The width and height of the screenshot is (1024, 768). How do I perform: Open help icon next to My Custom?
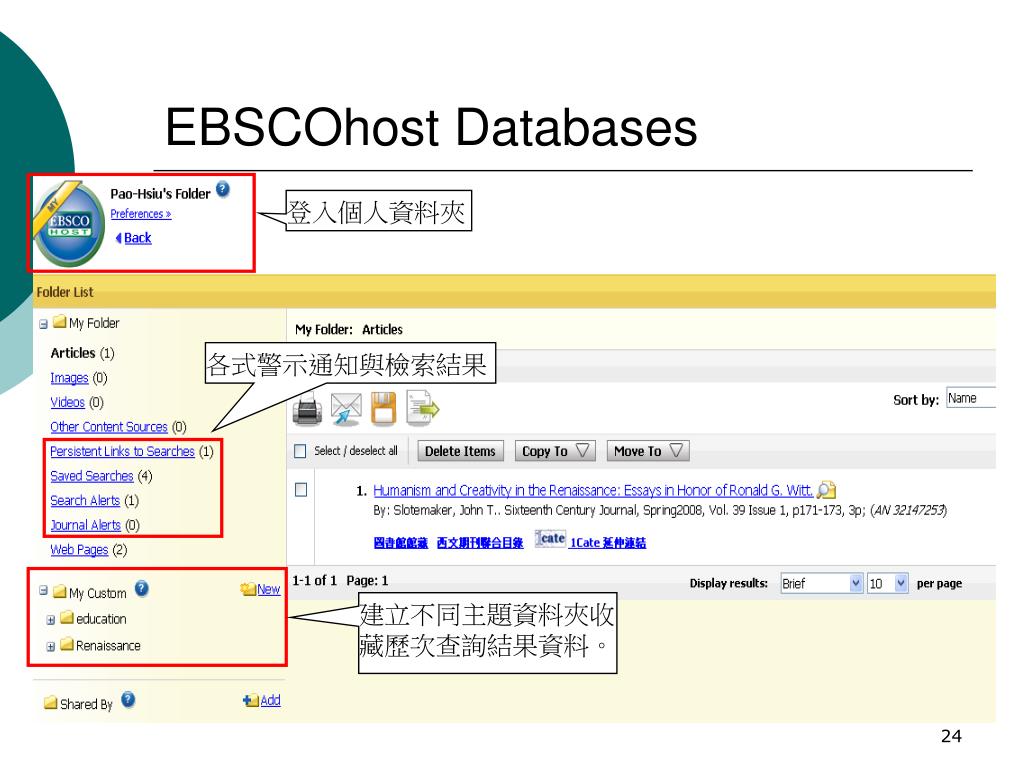click(x=142, y=588)
